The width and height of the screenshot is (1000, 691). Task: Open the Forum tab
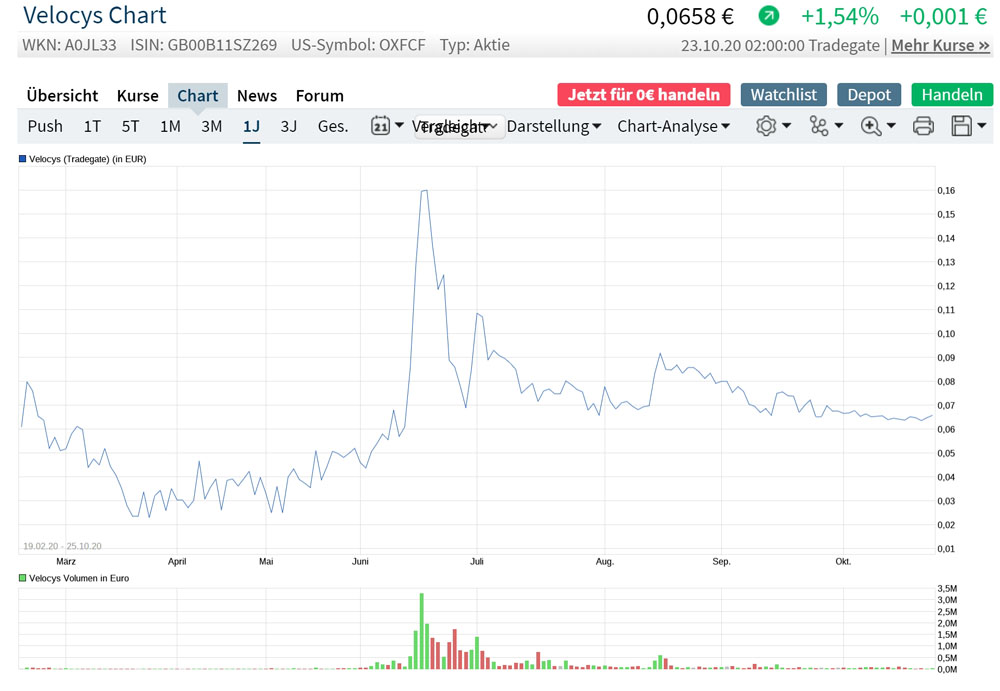point(320,96)
